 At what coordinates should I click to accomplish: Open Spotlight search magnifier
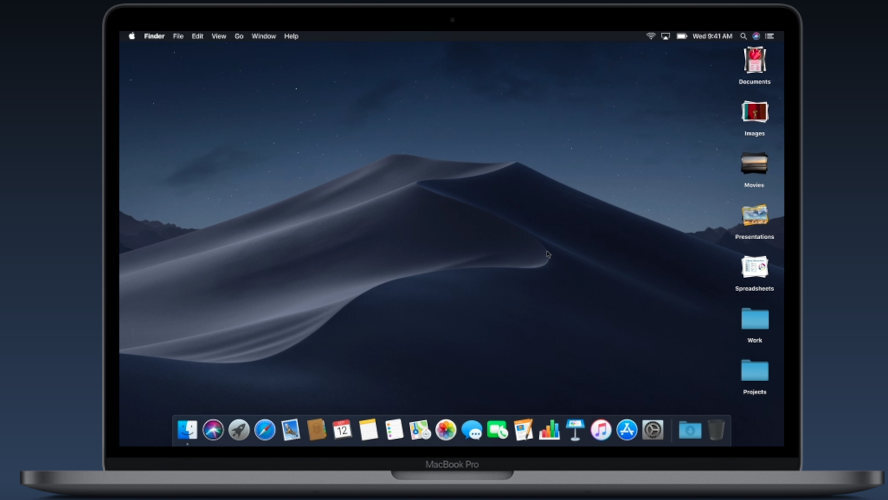coord(743,36)
